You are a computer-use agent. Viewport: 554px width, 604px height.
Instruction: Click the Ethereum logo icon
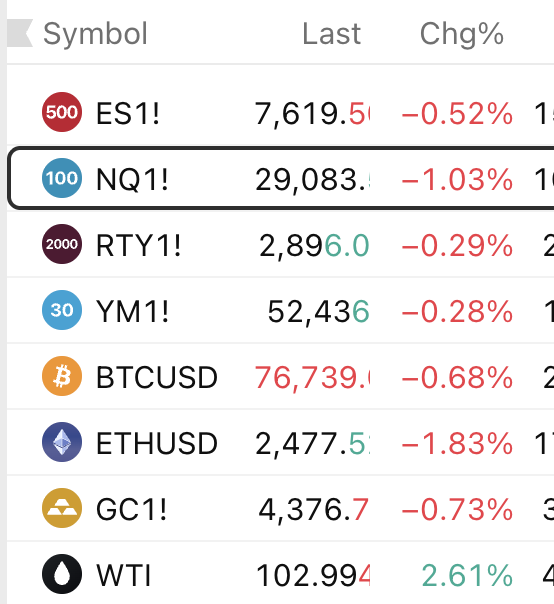point(62,442)
